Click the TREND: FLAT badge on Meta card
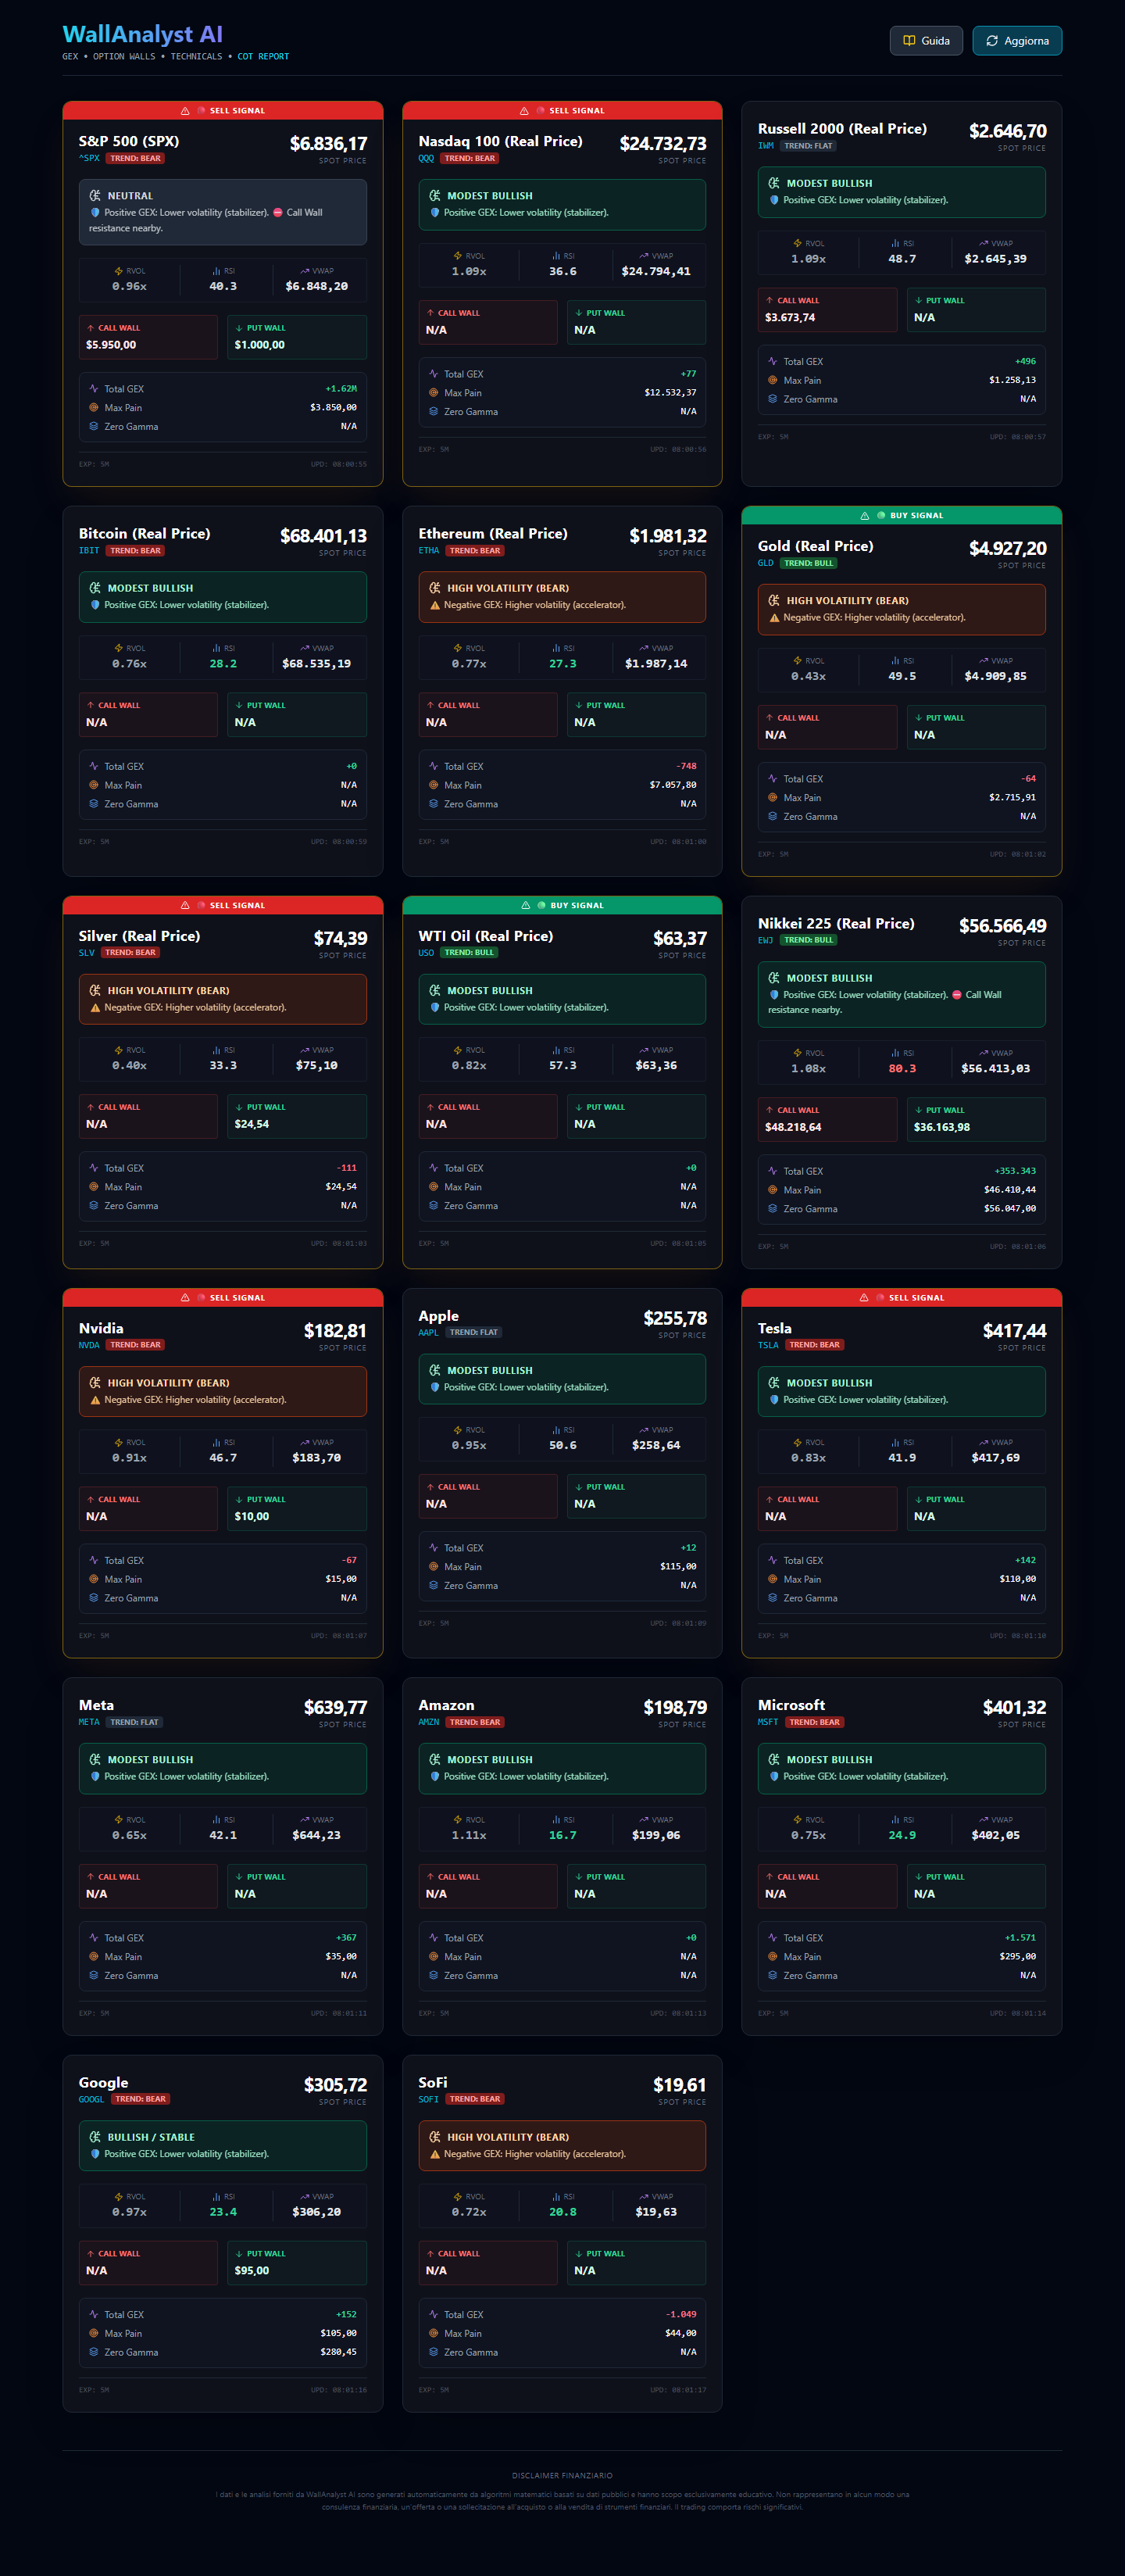This screenshot has width=1125, height=2576. [x=134, y=1722]
